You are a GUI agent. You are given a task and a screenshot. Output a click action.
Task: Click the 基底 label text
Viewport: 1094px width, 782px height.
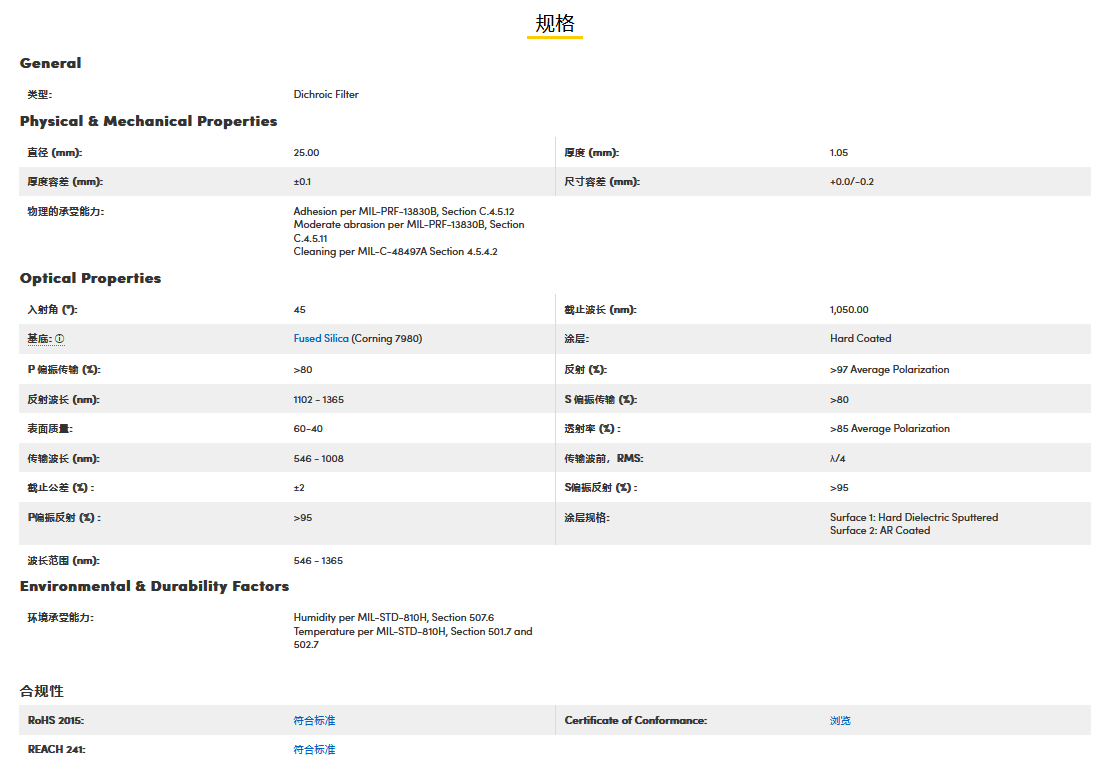point(39,339)
